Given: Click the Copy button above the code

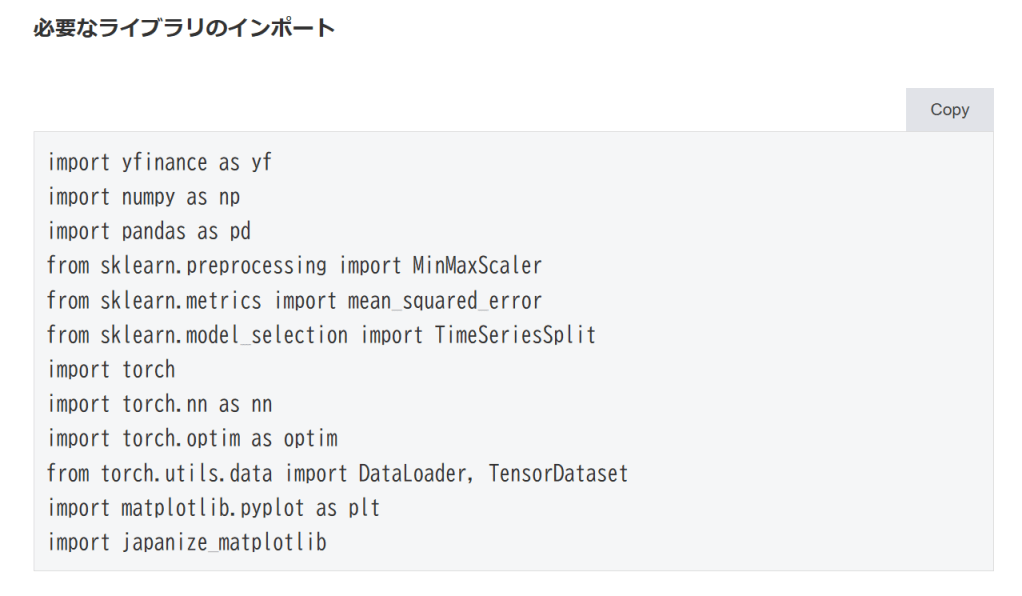Looking at the screenshot, I should click(949, 110).
